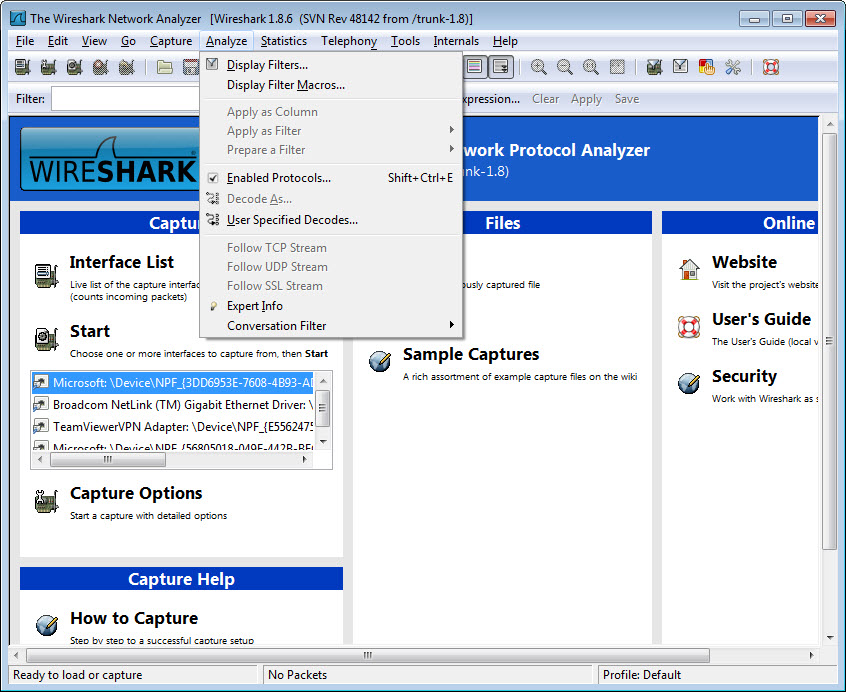
Task: Click the colorize packet list toolbar icon
Action: click(x=475, y=67)
